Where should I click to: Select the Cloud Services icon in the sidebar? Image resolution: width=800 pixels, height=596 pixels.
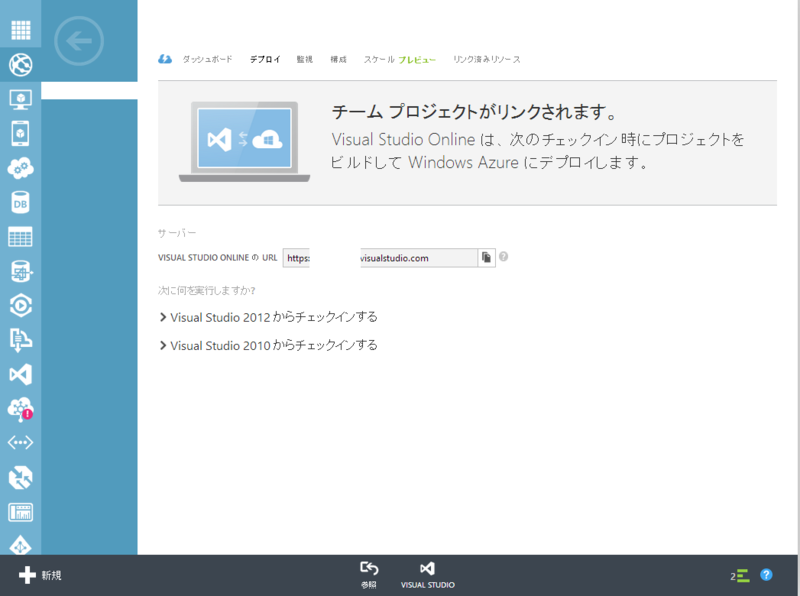coord(20,167)
